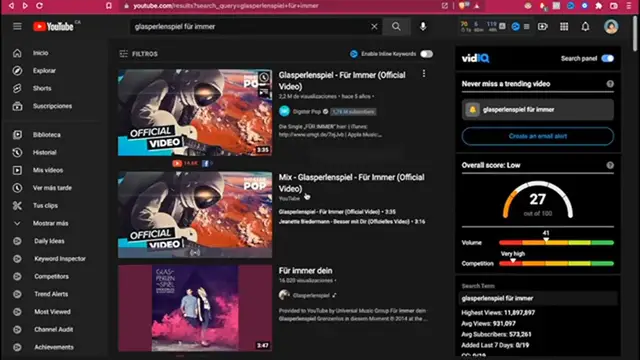Click the bell beside the glasperlenspiel alert keyword
This screenshot has width=640, height=360.
(472, 109)
